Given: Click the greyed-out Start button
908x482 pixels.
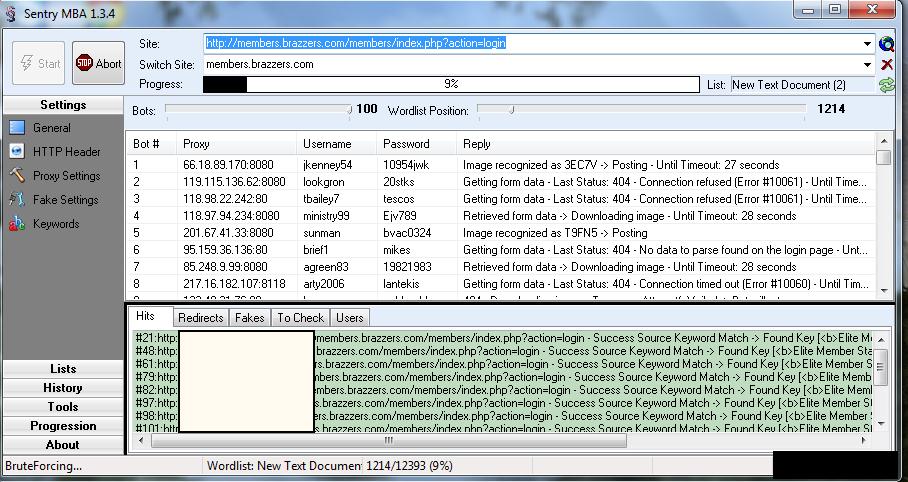Looking at the screenshot, I should coord(38,63).
